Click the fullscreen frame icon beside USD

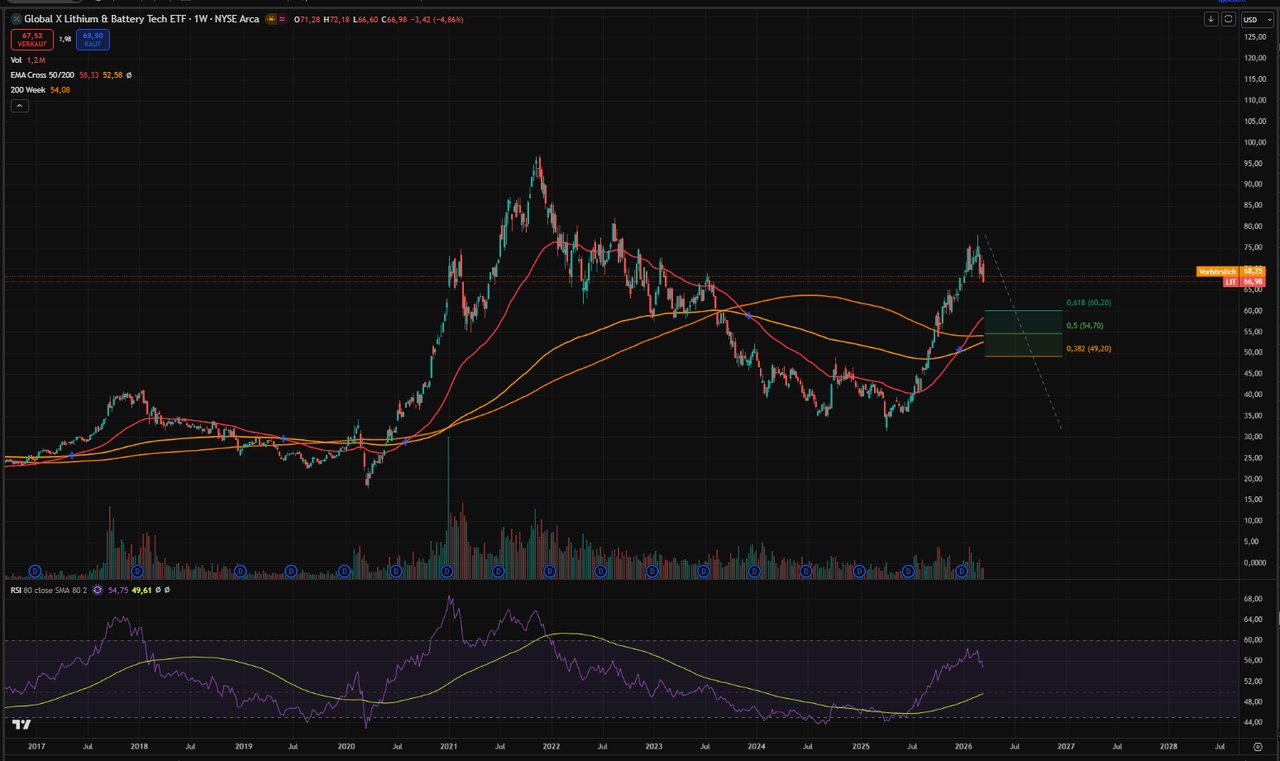click(1228, 19)
